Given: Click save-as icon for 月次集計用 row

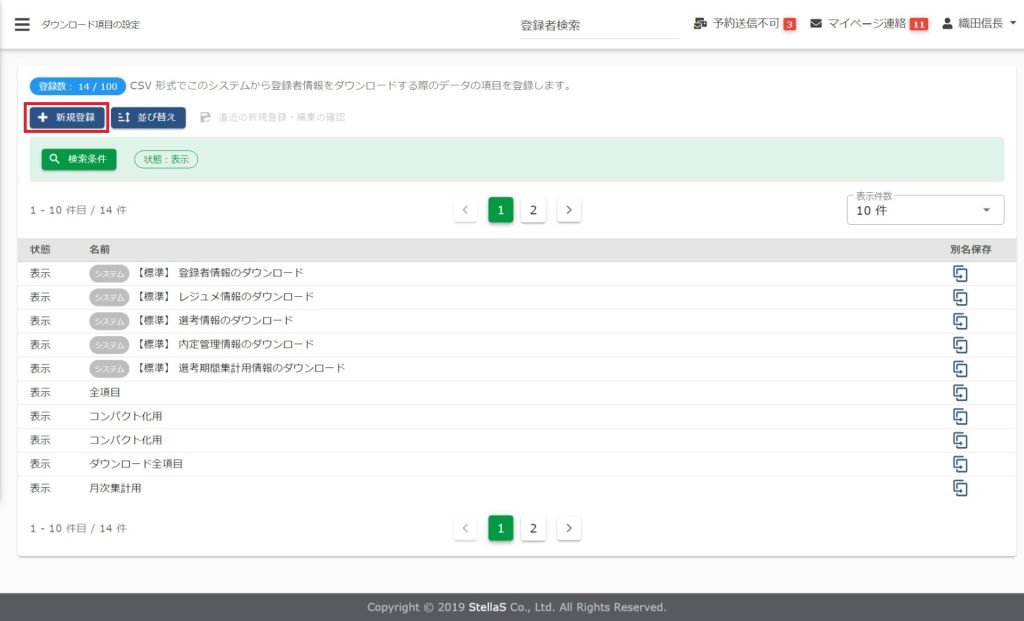Looking at the screenshot, I should coord(960,488).
